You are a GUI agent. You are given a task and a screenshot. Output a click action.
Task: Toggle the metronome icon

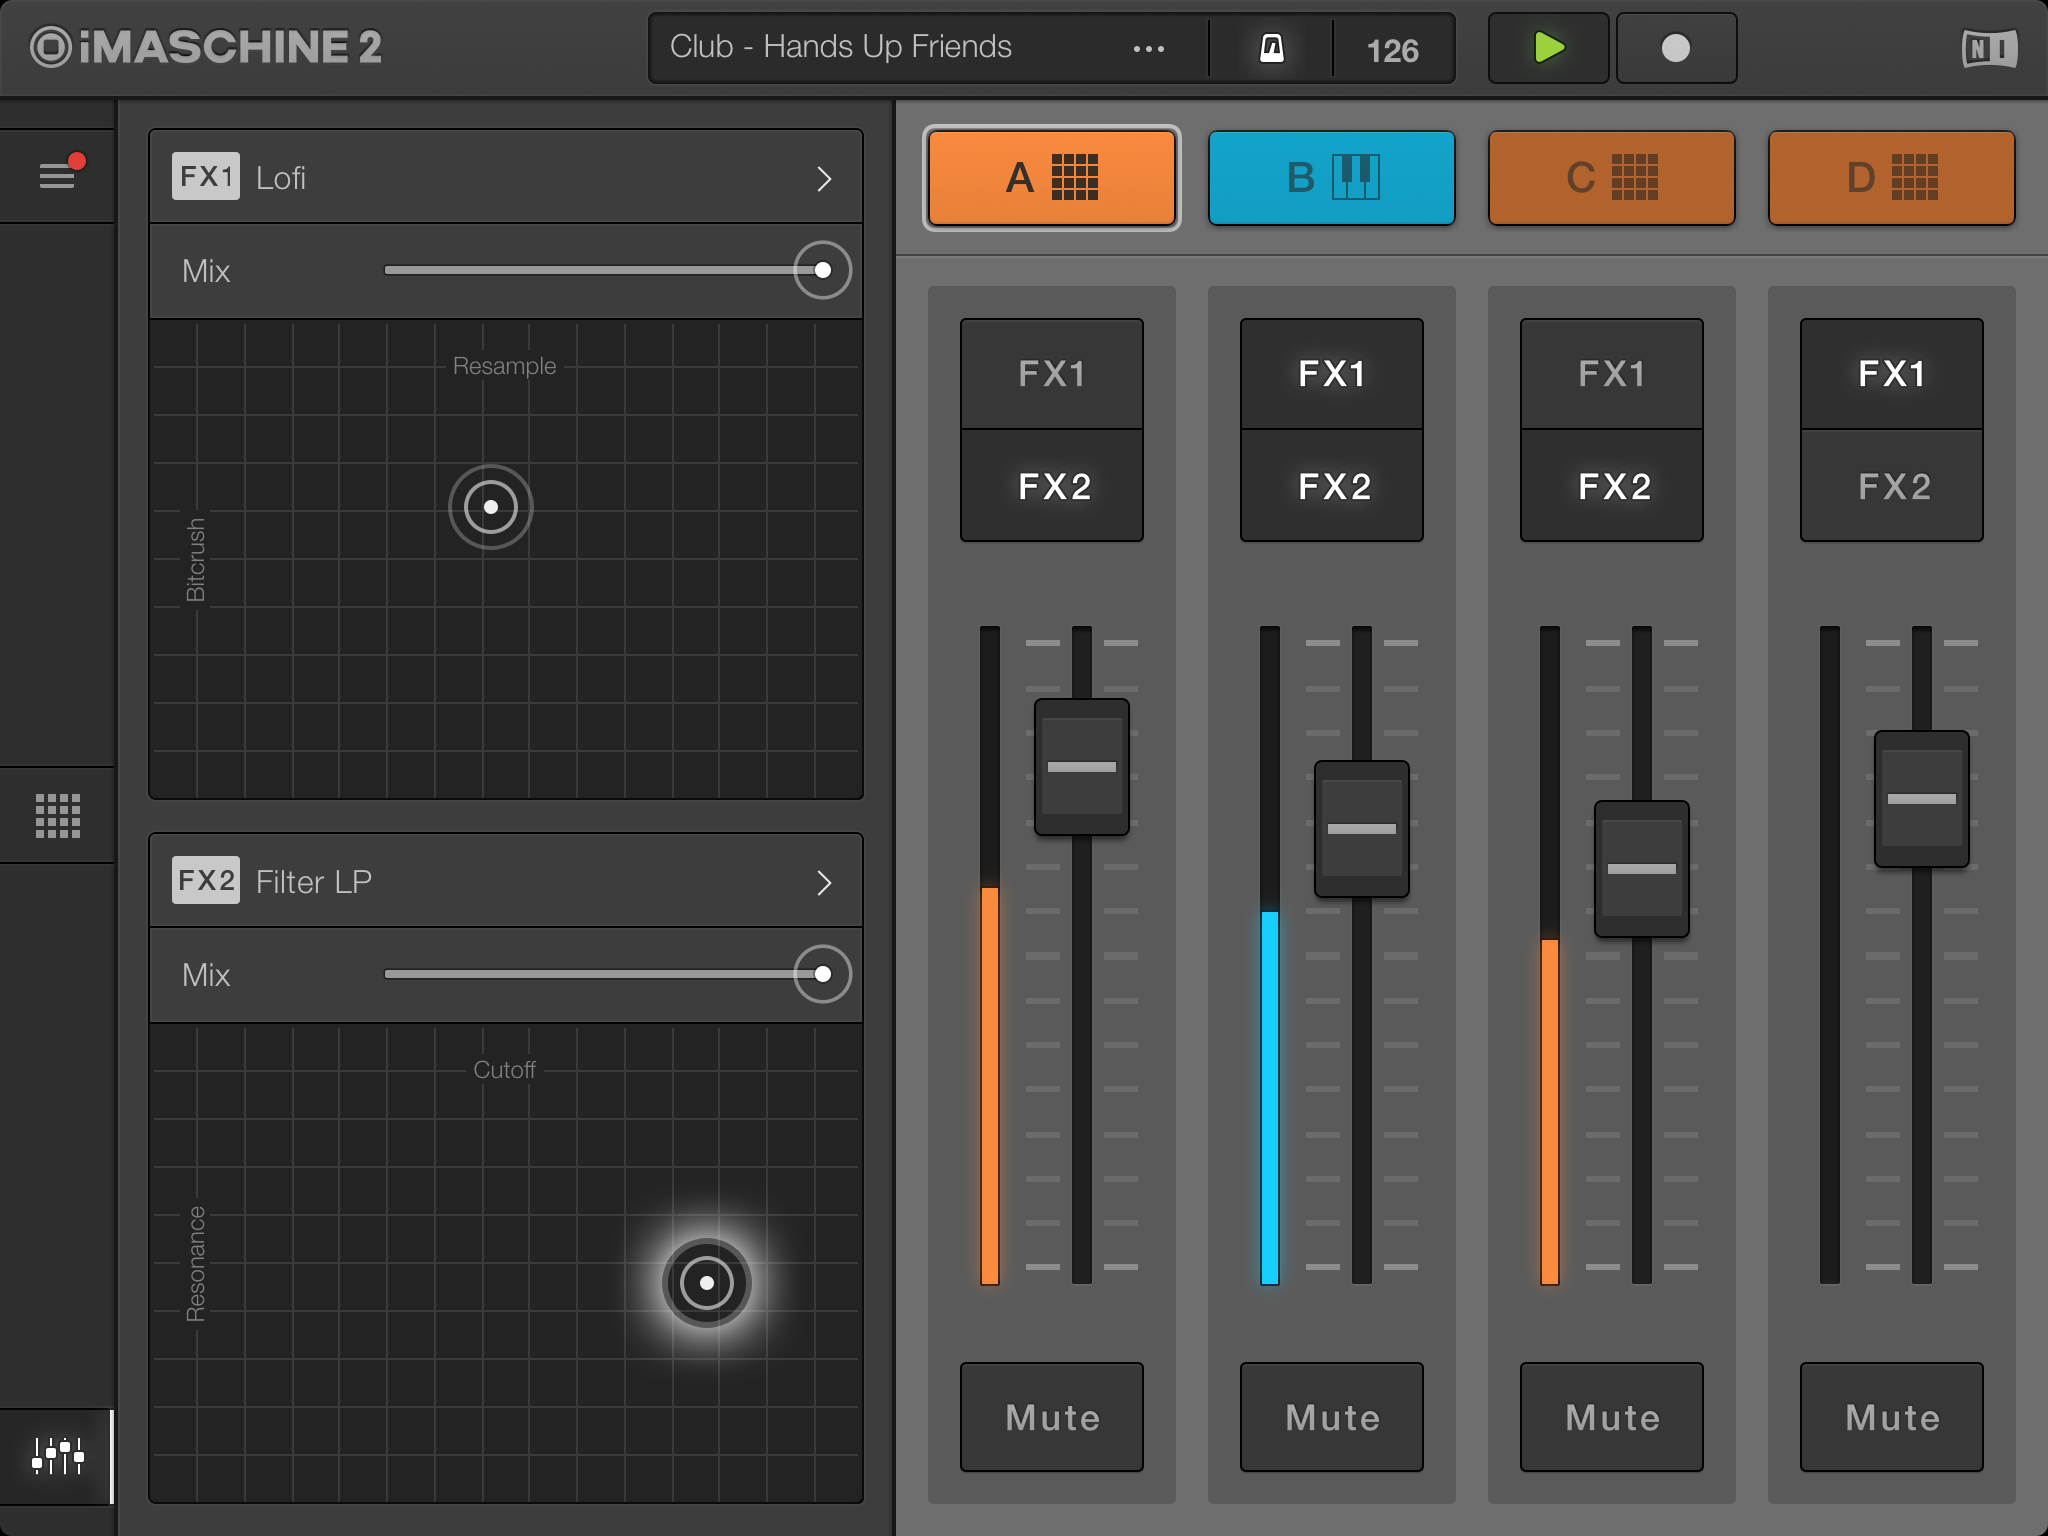click(x=1271, y=48)
